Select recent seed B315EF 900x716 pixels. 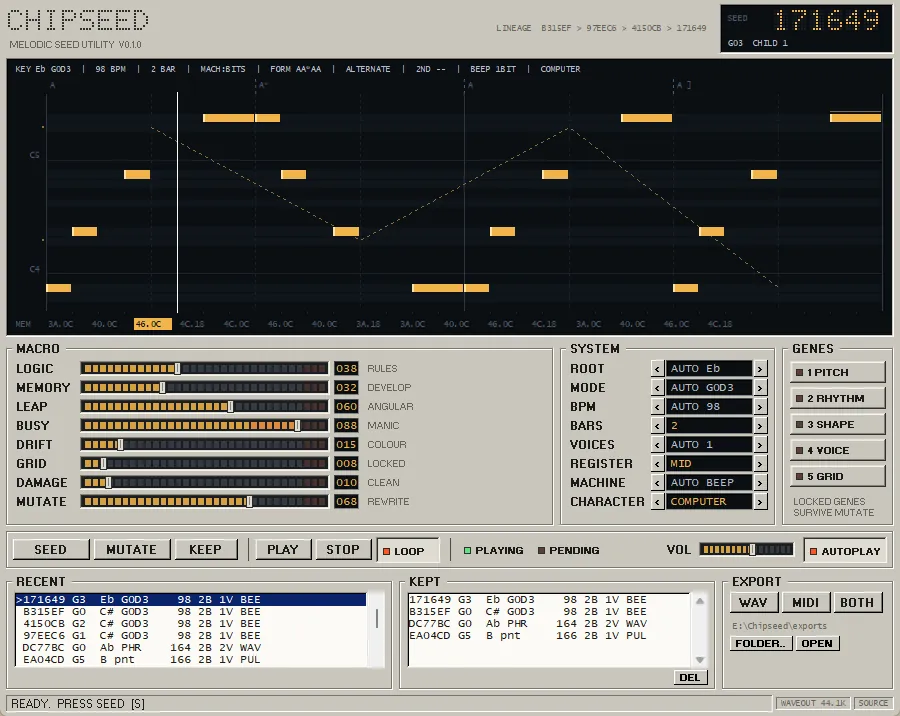coord(191,611)
